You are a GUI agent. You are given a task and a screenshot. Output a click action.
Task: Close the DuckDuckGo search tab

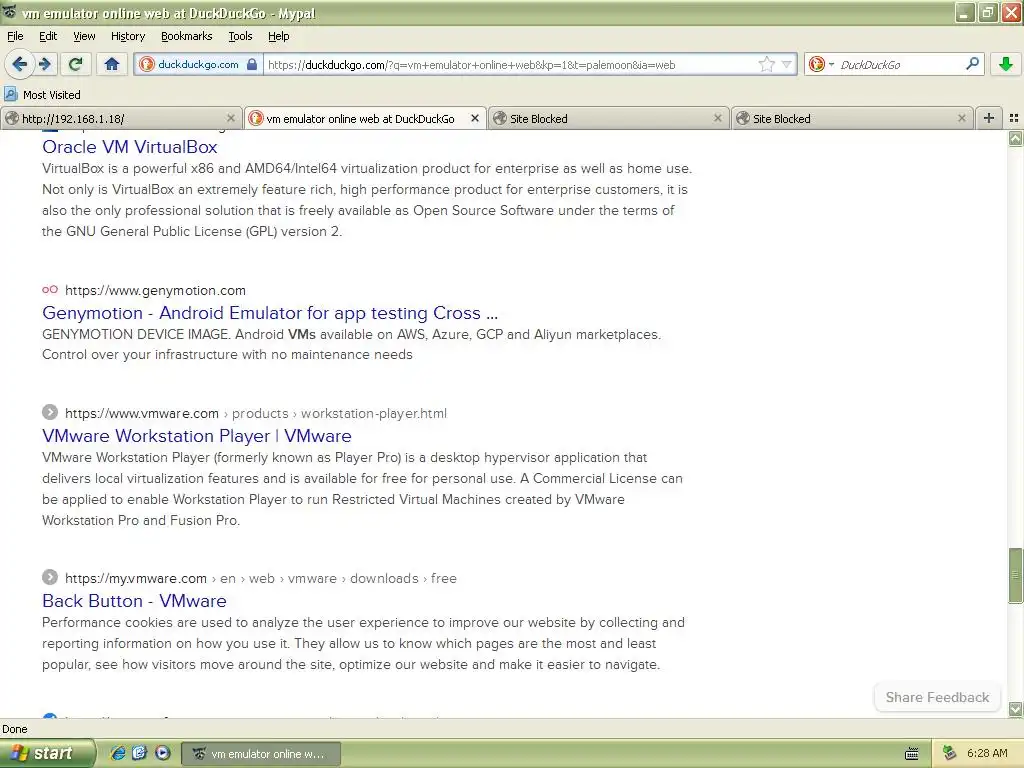tap(475, 118)
